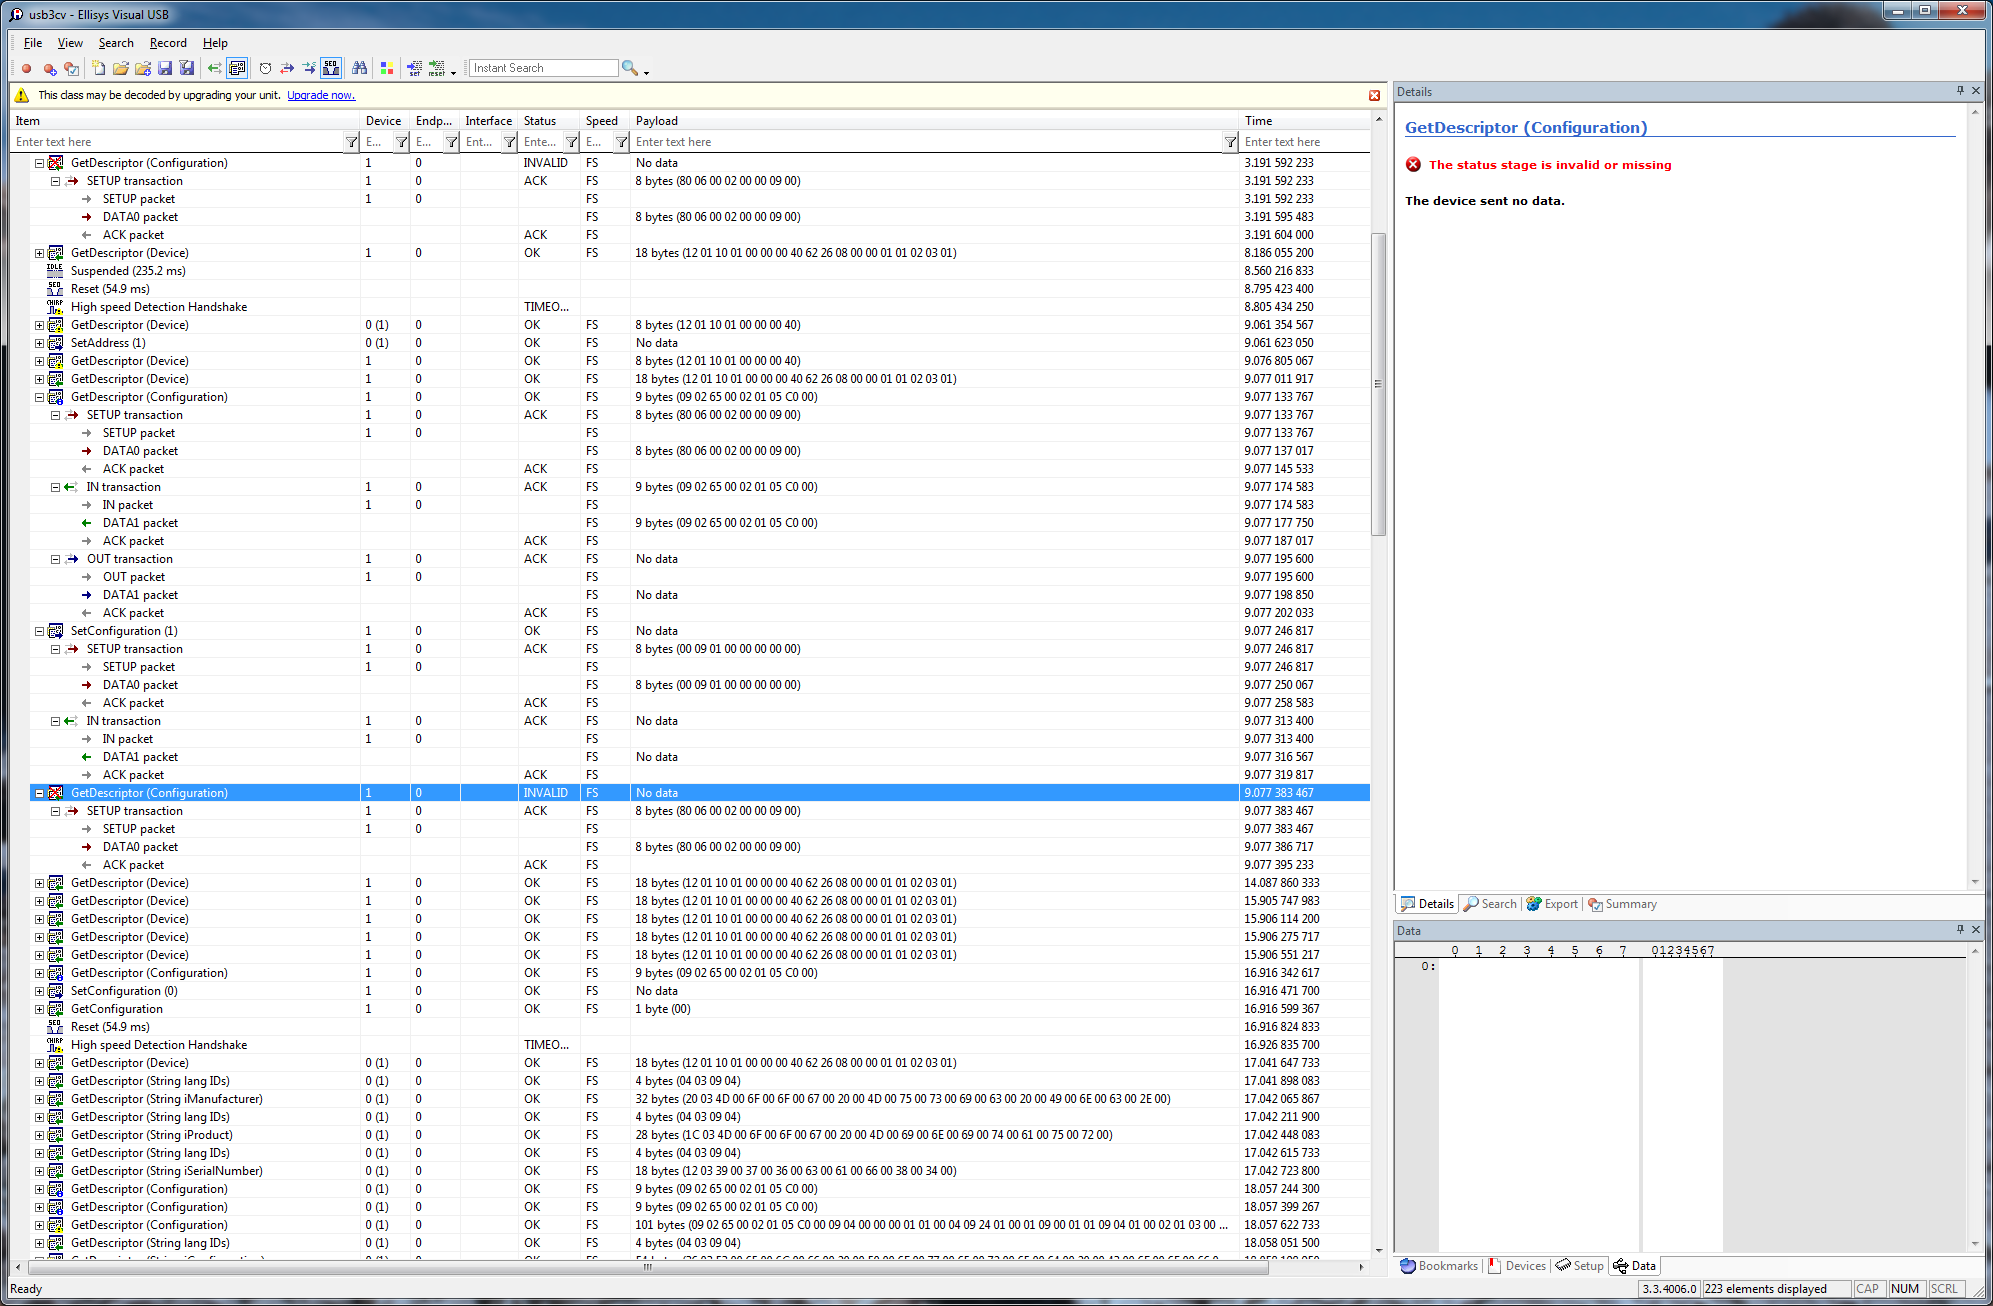Open the Payload column filter funnel
The height and width of the screenshot is (1306, 1993).
click(x=1230, y=142)
